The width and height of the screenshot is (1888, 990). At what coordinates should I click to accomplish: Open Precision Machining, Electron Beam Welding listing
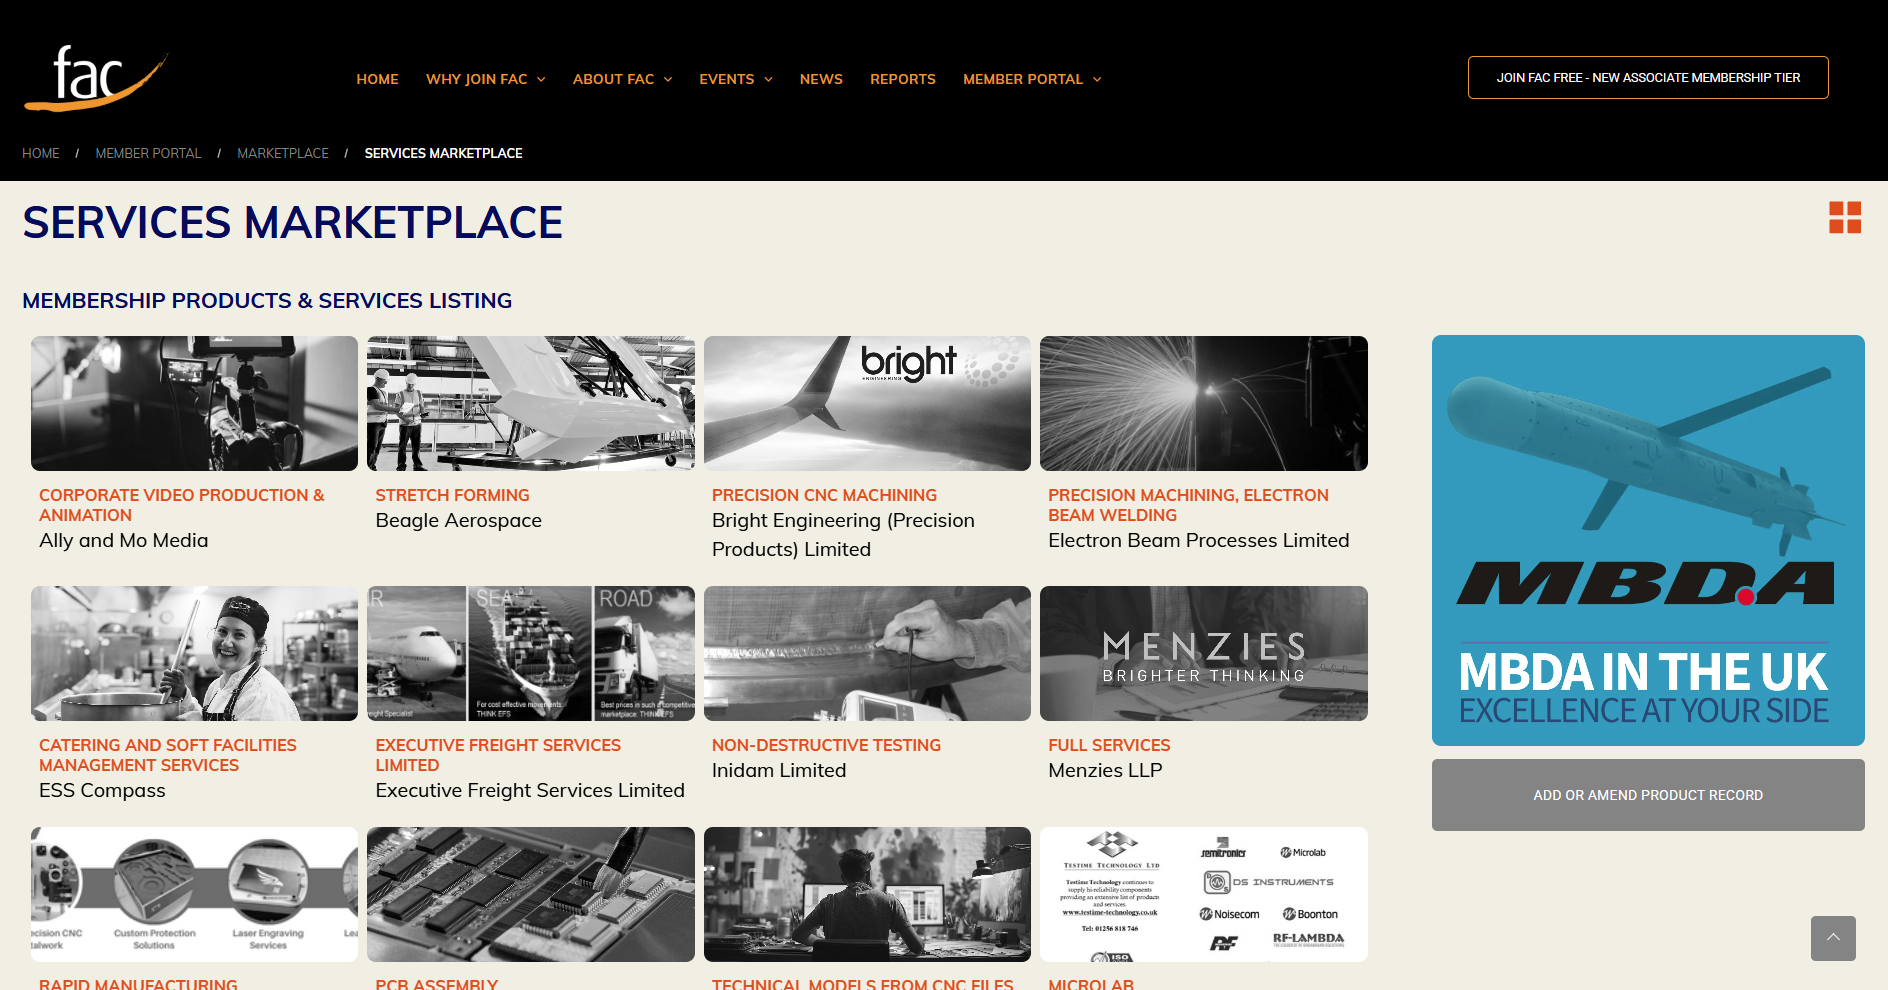[1188, 505]
